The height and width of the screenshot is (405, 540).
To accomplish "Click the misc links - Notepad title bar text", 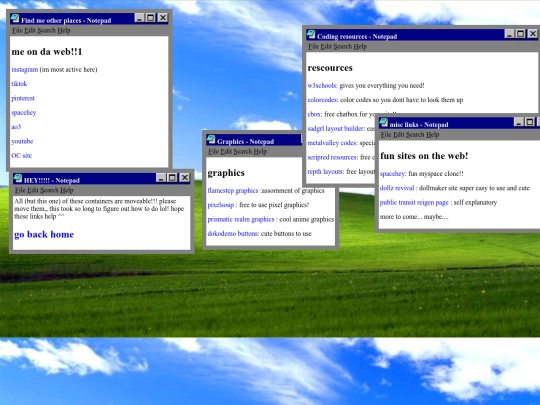I will coord(419,125).
